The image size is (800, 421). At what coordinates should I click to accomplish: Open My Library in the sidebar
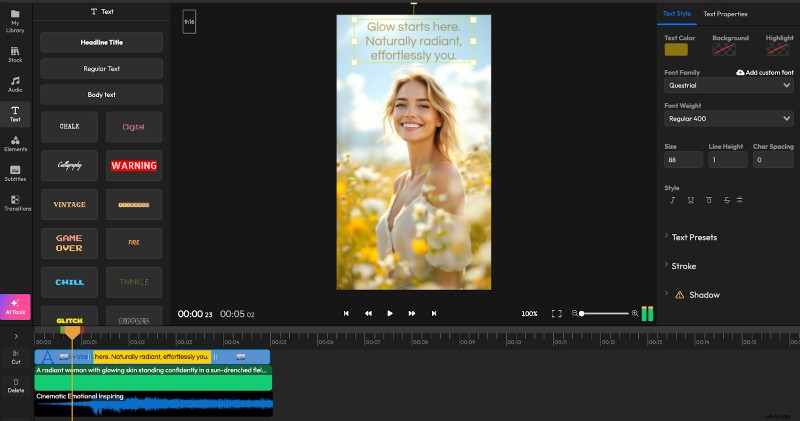coord(15,22)
